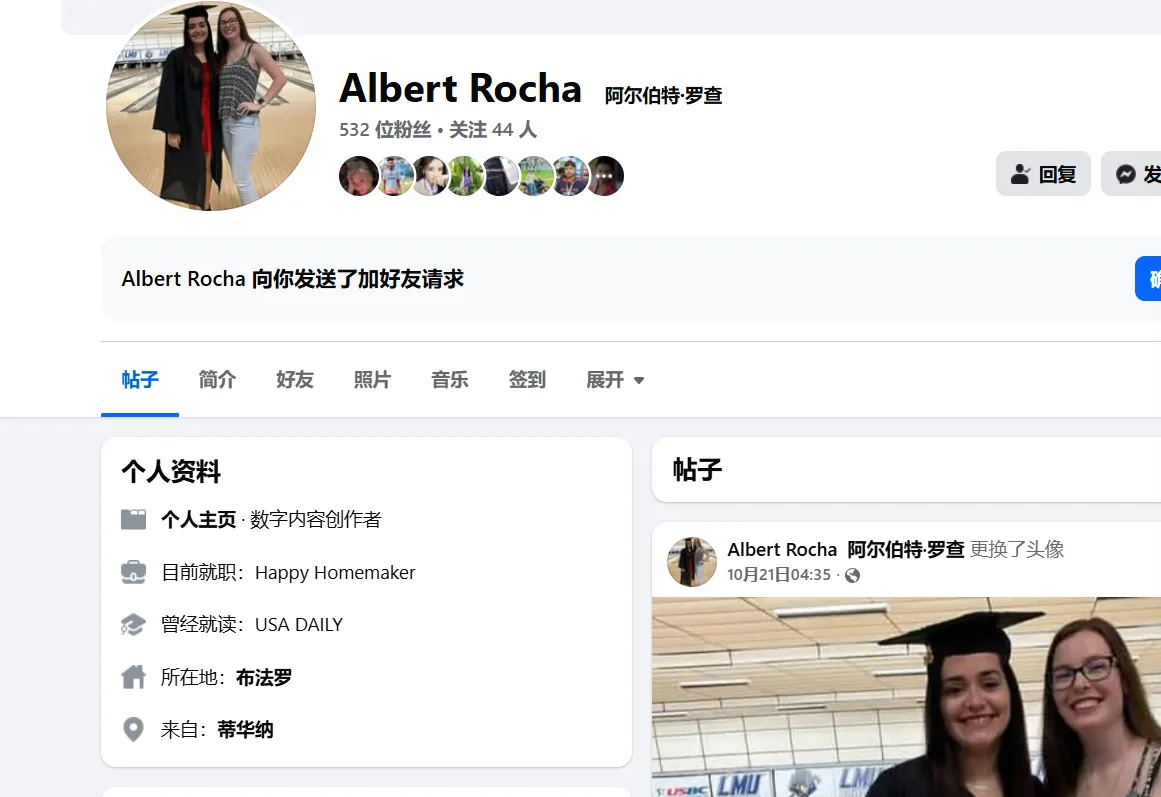Open the 好友 tab
This screenshot has width=1161, height=797.
(x=295, y=380)
